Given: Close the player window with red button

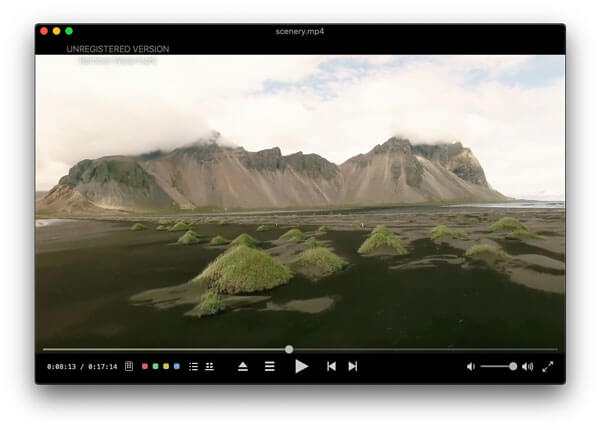Looking at the screenshot, I should [44, 31].
